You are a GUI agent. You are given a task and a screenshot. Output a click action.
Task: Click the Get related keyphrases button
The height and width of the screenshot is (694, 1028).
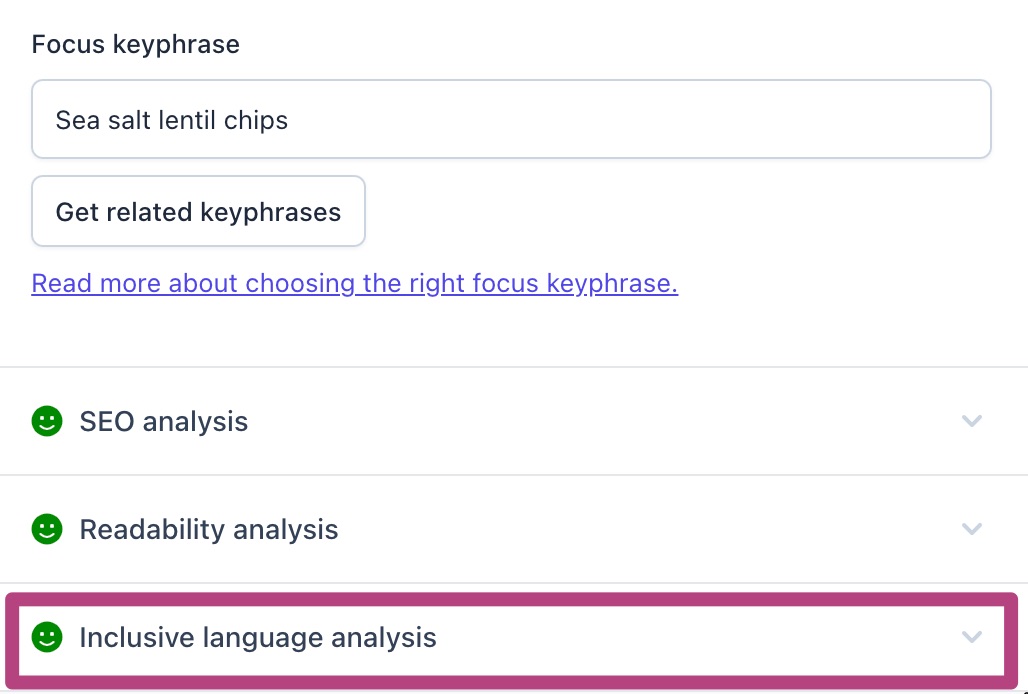(x=198, y=211)
